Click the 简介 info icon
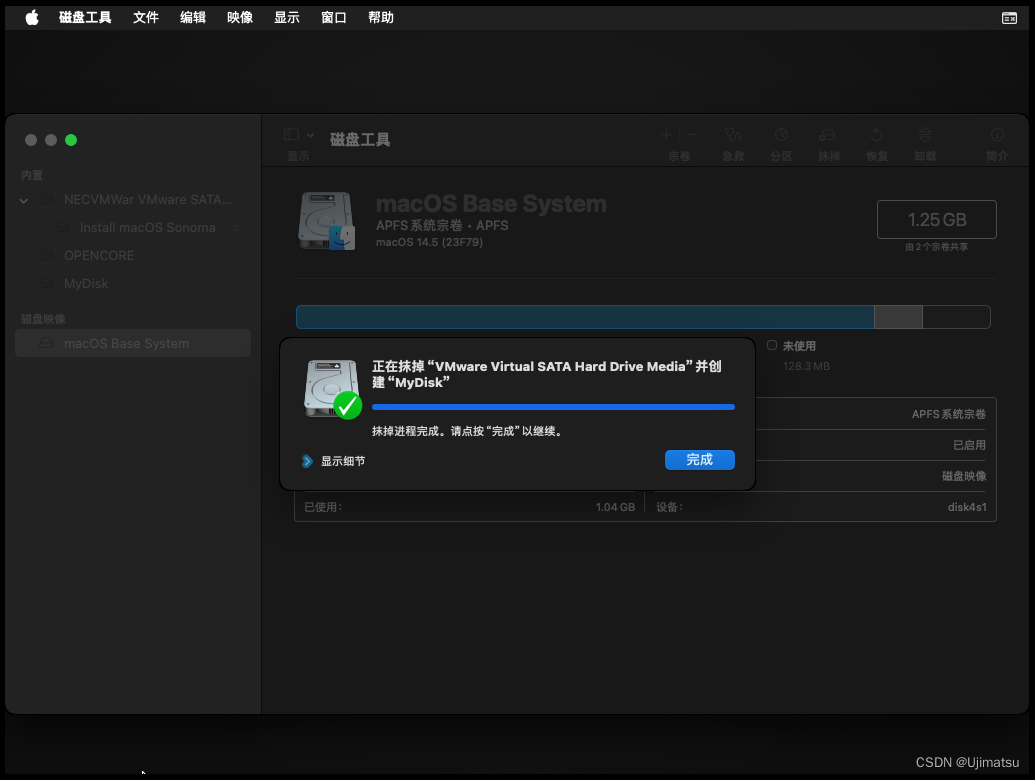 coord(997,135)
